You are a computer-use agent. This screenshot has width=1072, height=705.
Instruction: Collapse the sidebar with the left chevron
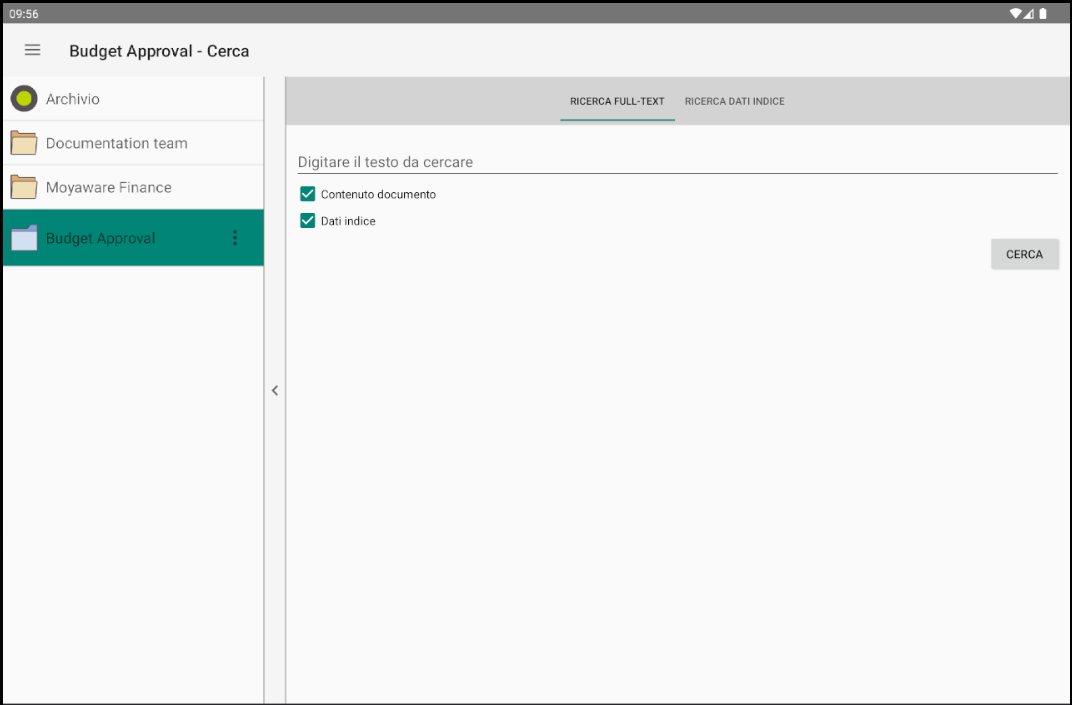[275, 391]
